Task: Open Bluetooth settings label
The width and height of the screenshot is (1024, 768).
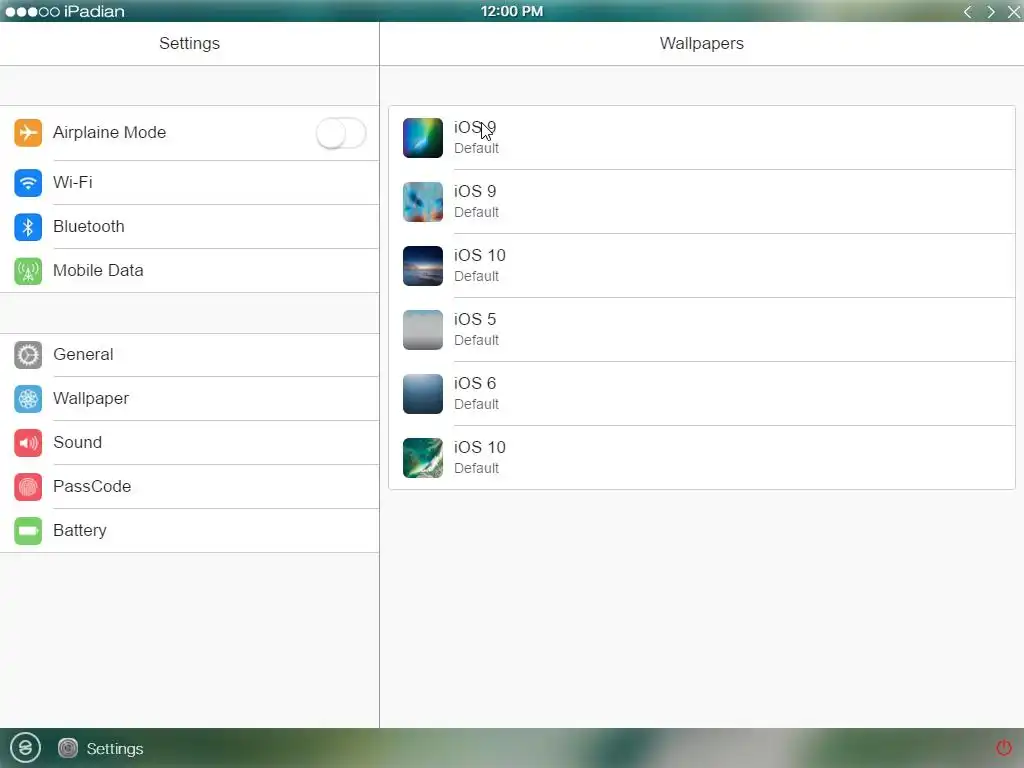Action: pyautogui.click(x=89, y=227)
